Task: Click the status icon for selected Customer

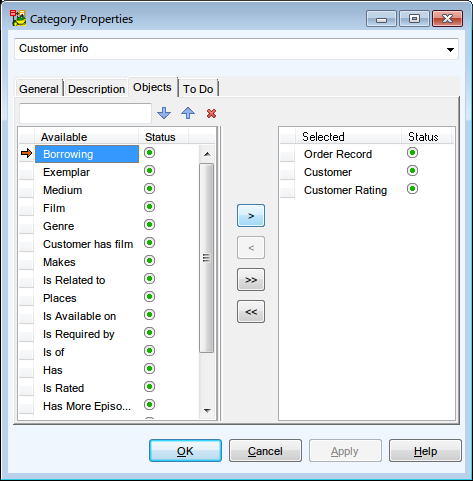Action: click(x=412, y=171)
